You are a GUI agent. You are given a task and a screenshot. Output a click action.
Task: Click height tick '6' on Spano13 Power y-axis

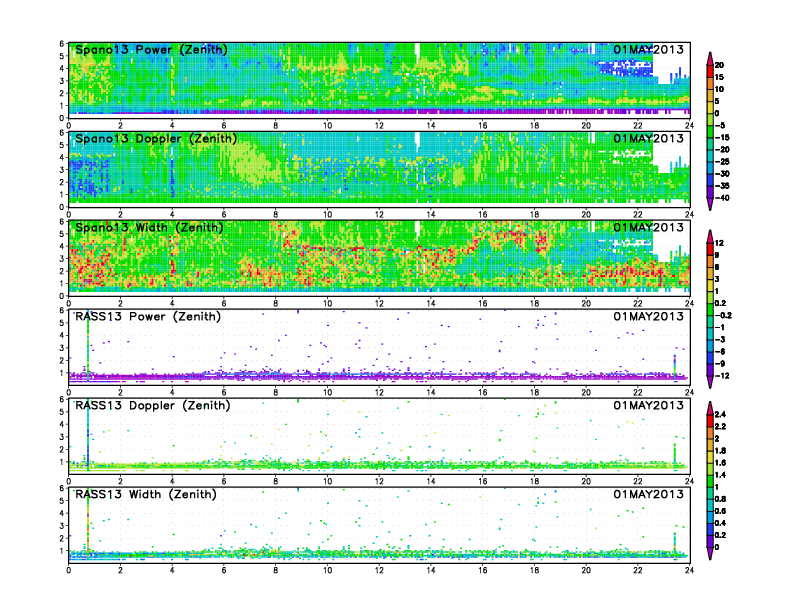coord(62,43)
